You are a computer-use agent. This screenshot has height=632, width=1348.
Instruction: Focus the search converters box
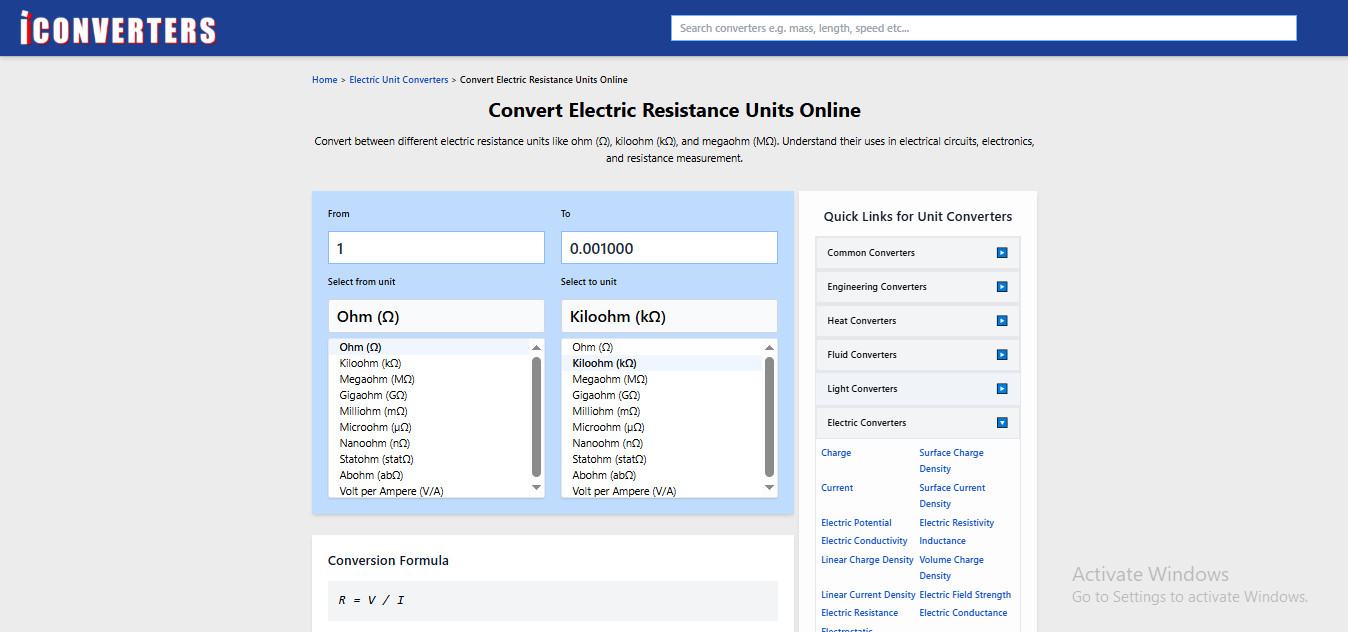pos(983,28)
